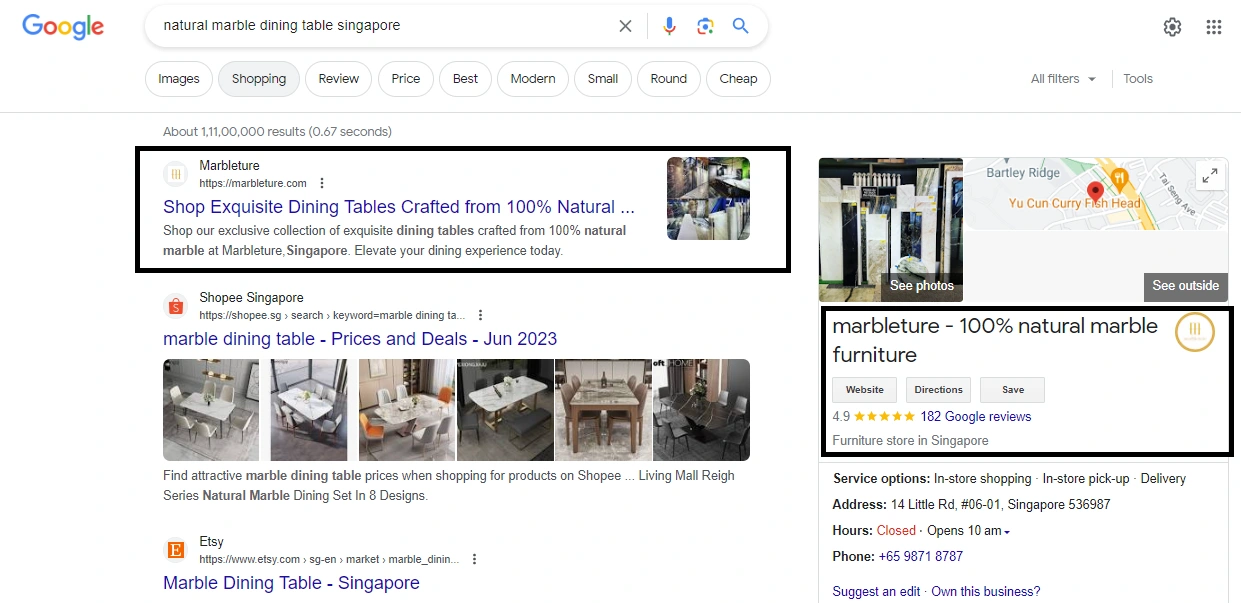1241x603 pixels.
Task: Click the first Shopee dining table image
Action: point(211,410)
